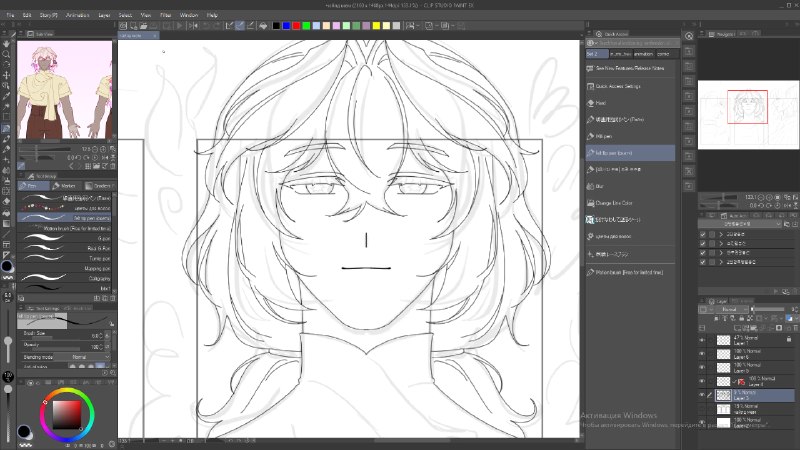Viewport: 800px width, 450px height.
Task: Open the layer blending mode Normal dropdown
Action: point(732,309)
